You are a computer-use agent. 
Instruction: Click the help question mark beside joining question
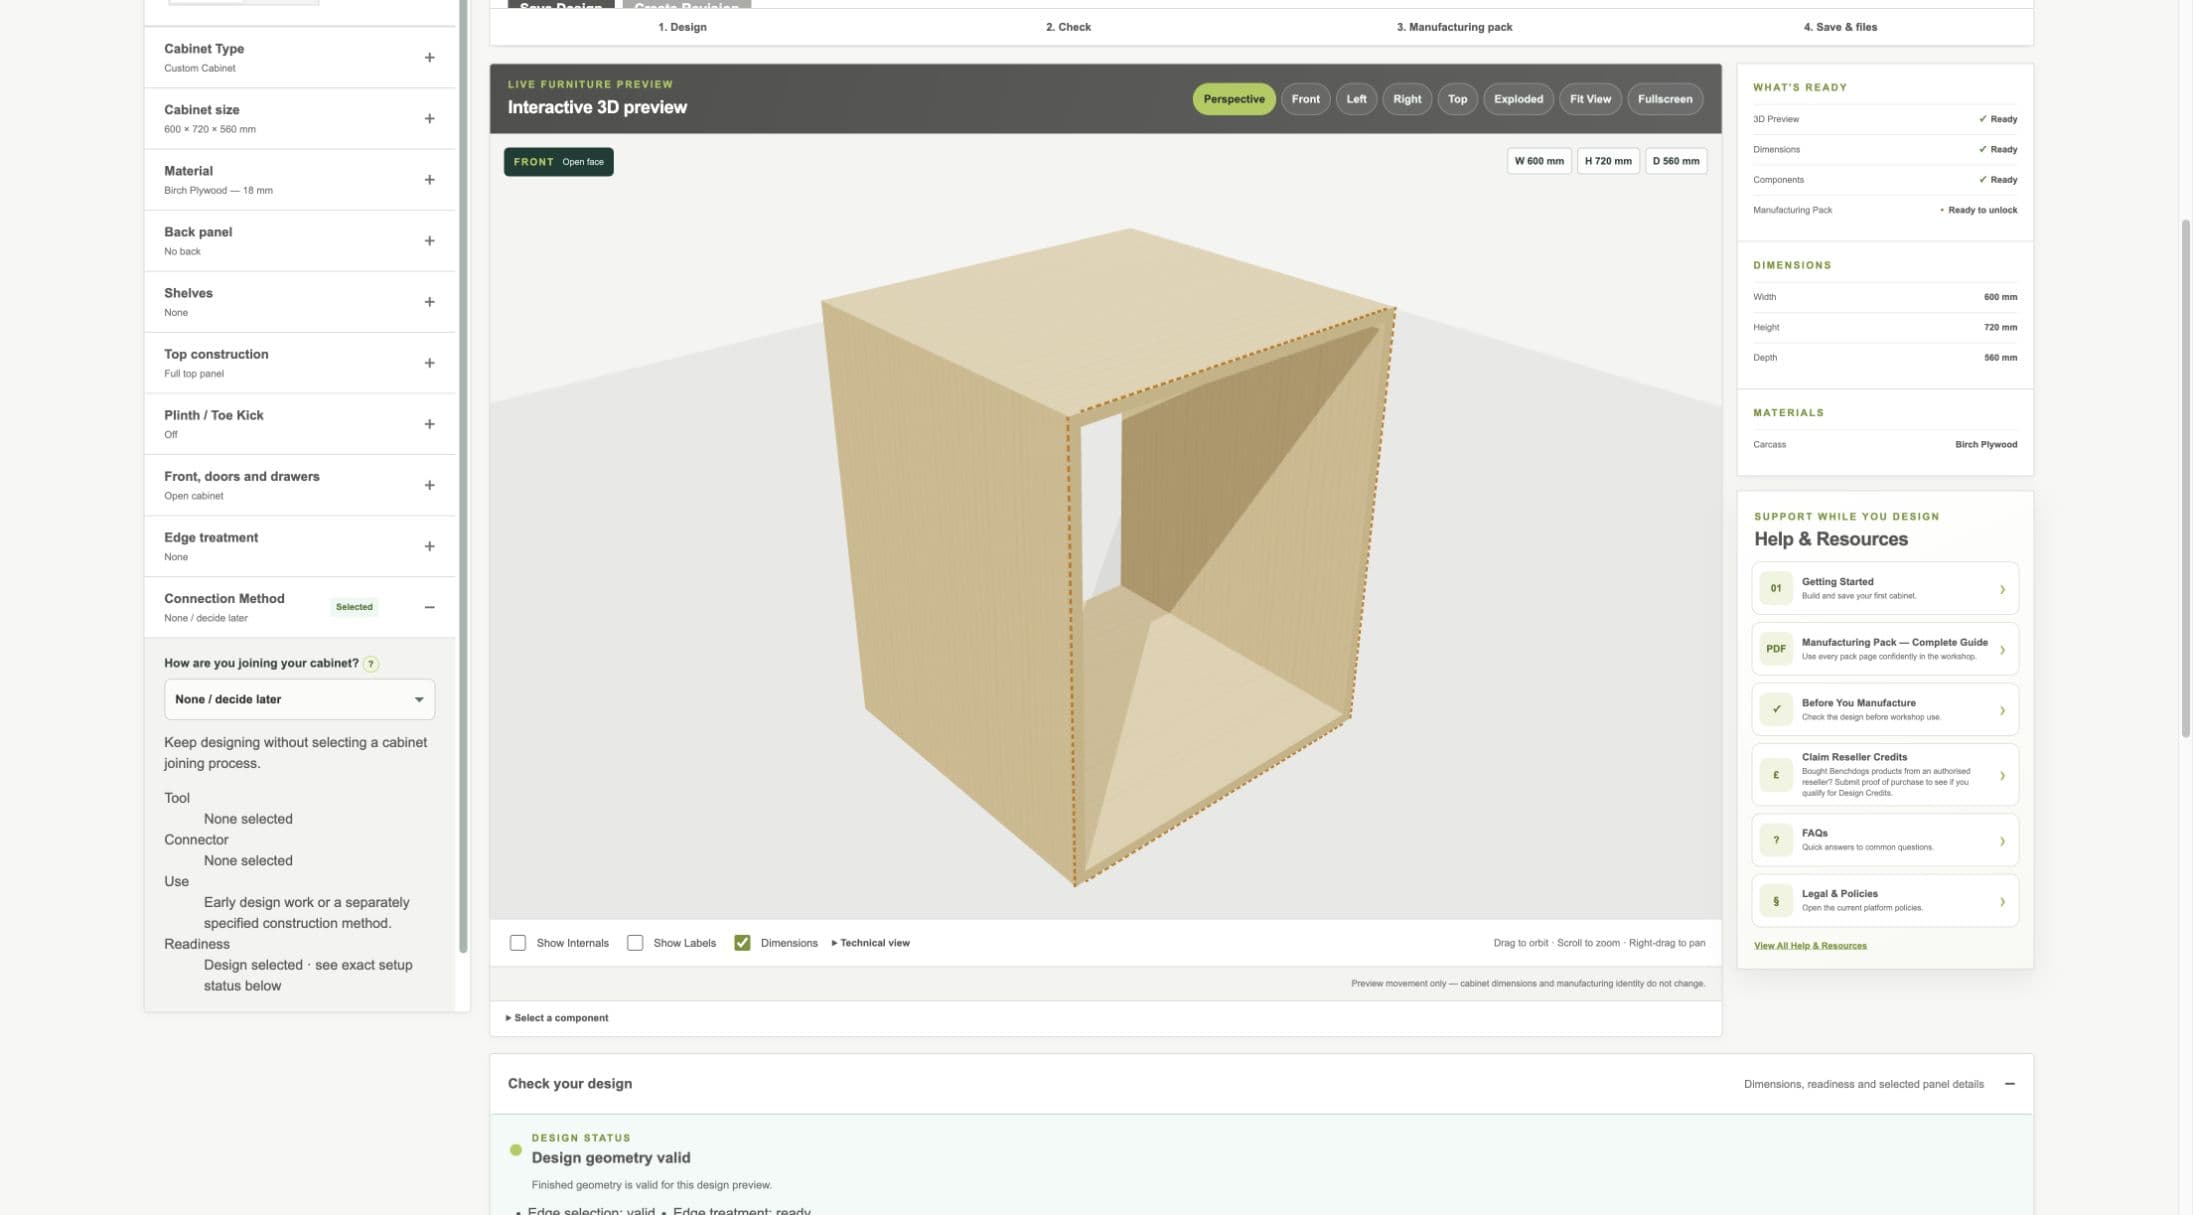coord(371,664)
